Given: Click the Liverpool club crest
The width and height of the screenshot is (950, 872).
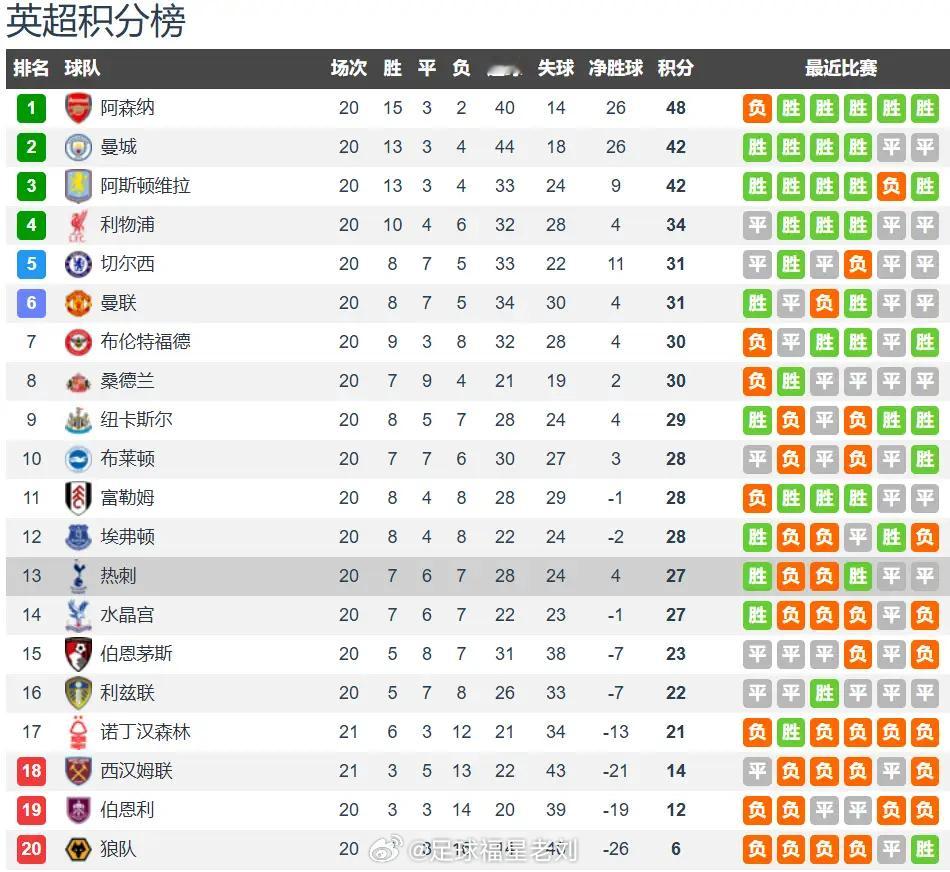Looking at the screenshot, I should (x=78, y=225).
